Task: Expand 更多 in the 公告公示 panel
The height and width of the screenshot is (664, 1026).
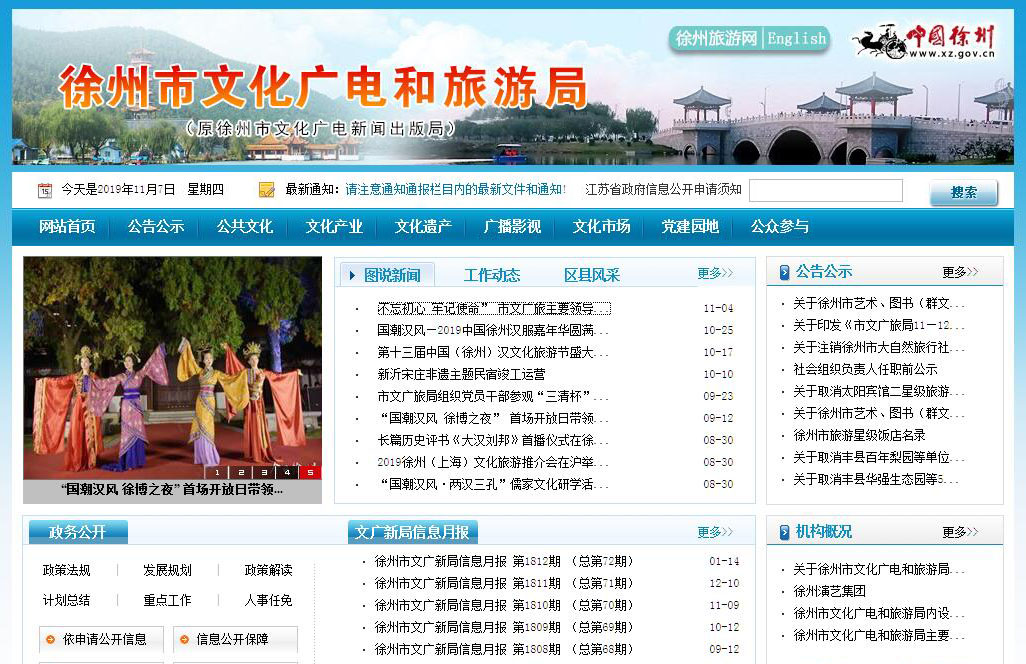Action: (959, 272)
